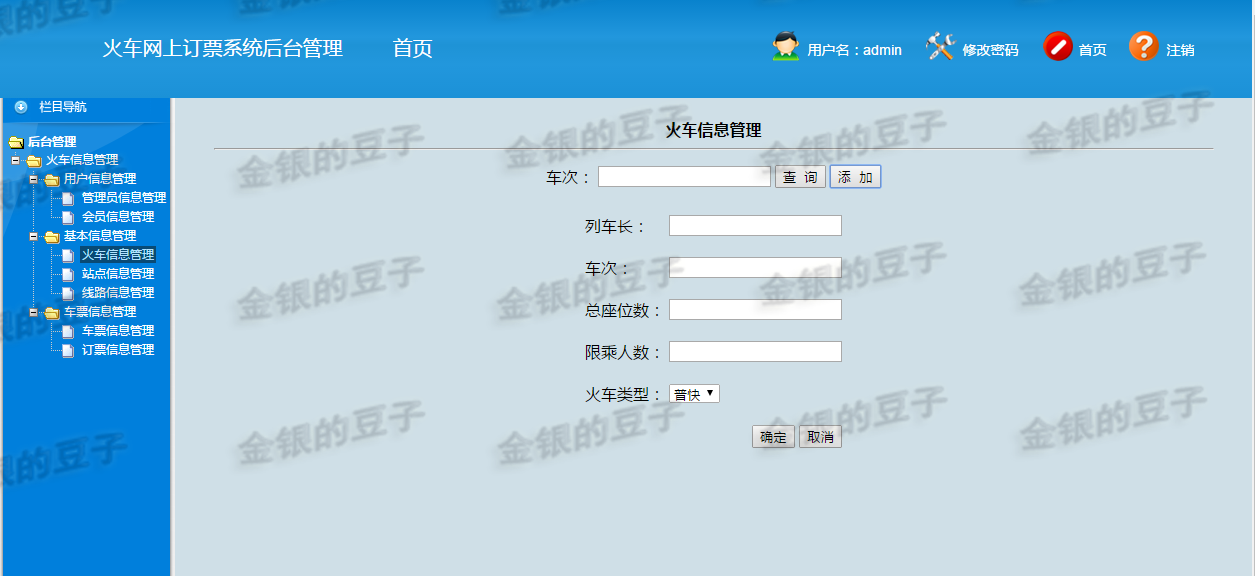The height and width of the screenshot is (576, 1255).
Task: Select 首页 in the top navigation bar
Action: tap(412, 47)
